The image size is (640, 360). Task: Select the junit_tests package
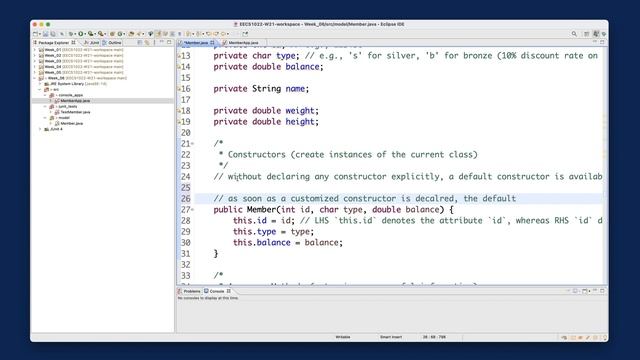click(67, 107)
